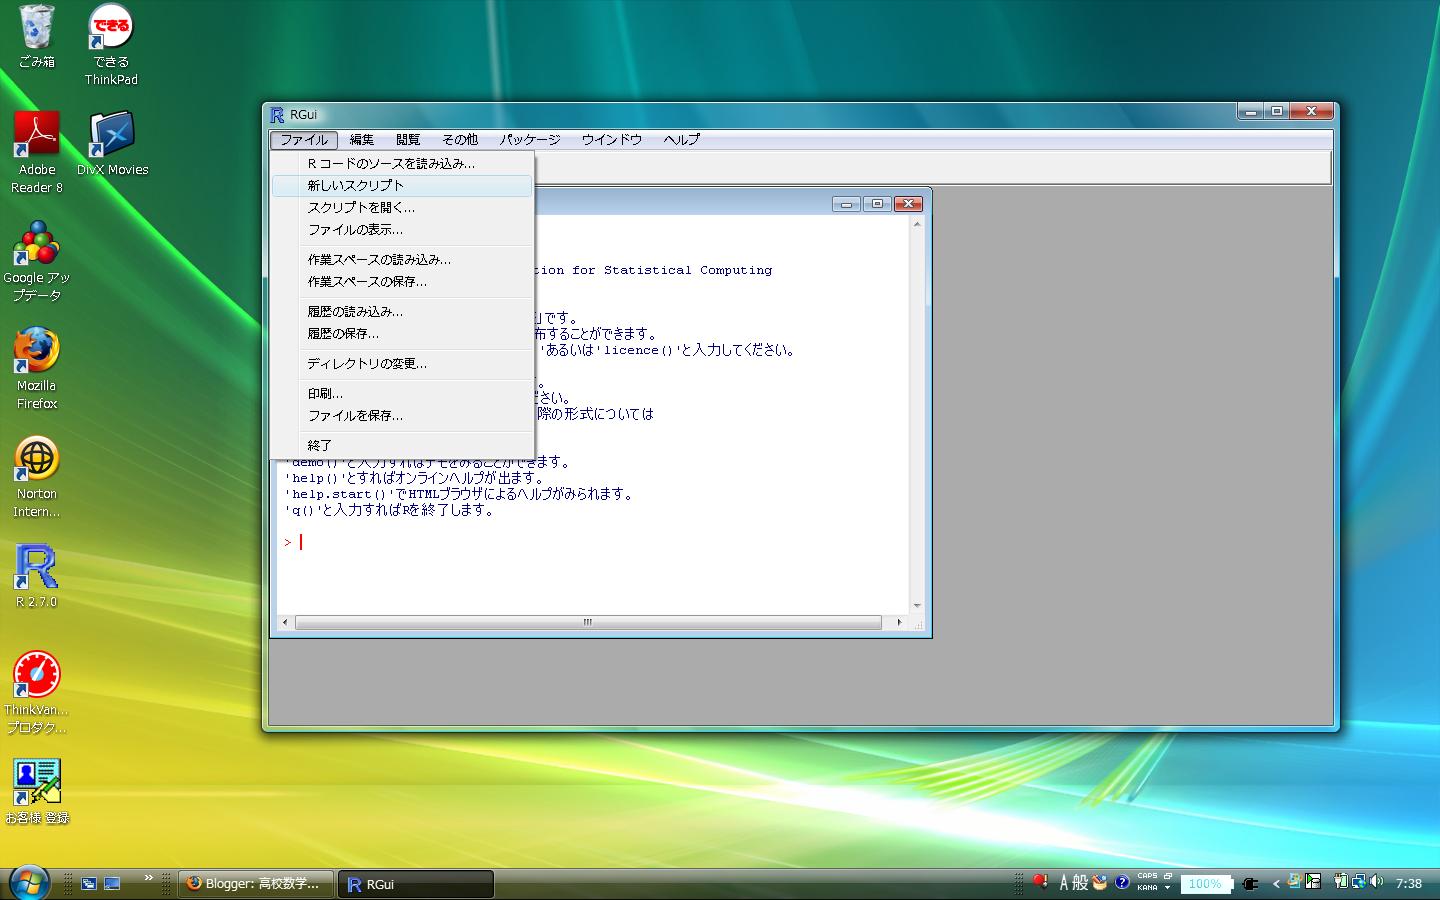
Task: Choose 履歴の読み込み... menu item
Action: pos(402,311)
